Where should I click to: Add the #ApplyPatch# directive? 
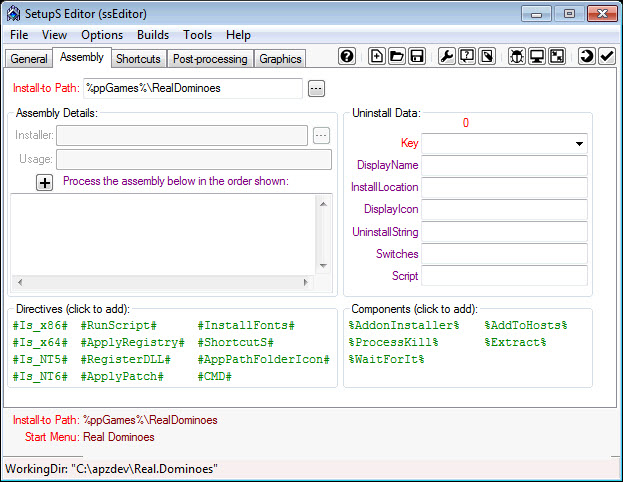[x=122, y=376]
